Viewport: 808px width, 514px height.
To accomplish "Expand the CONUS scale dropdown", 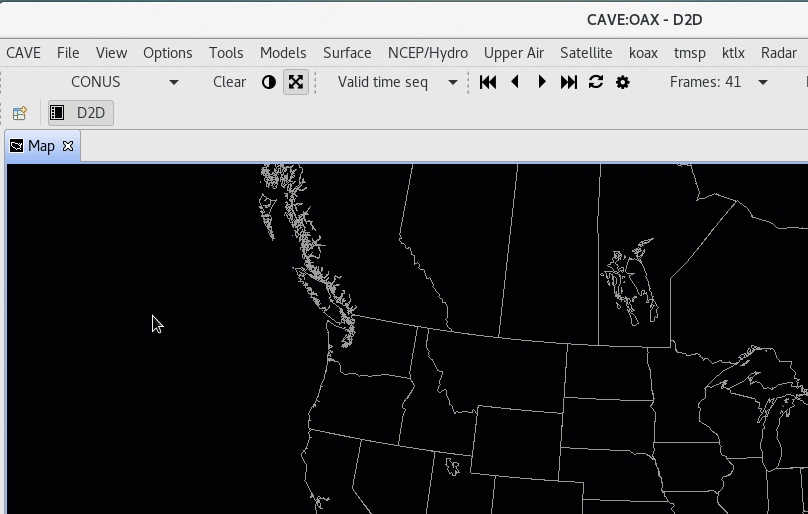I will [x=174, y=82].
